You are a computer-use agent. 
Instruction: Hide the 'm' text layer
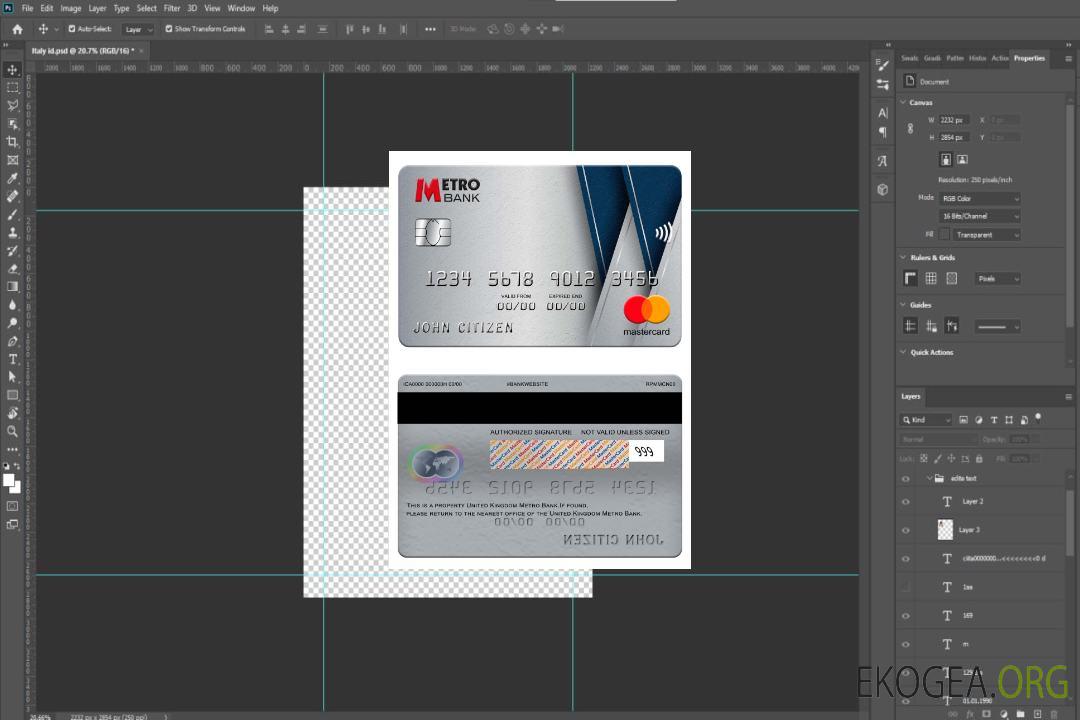tap(906, 644)
